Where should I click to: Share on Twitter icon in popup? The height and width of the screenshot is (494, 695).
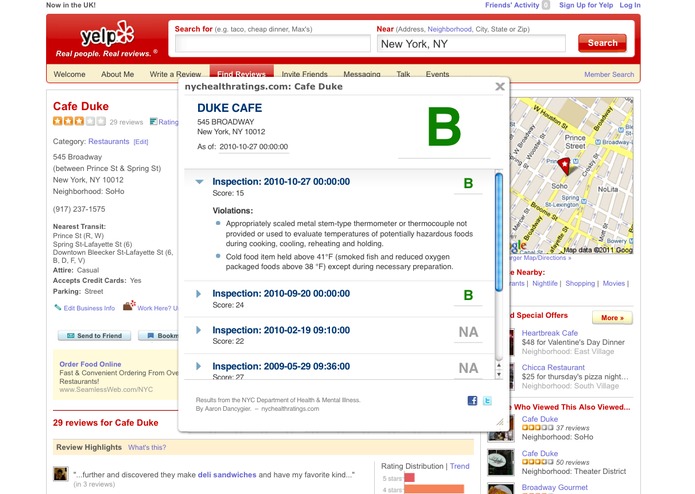click(x=487, y=401)
